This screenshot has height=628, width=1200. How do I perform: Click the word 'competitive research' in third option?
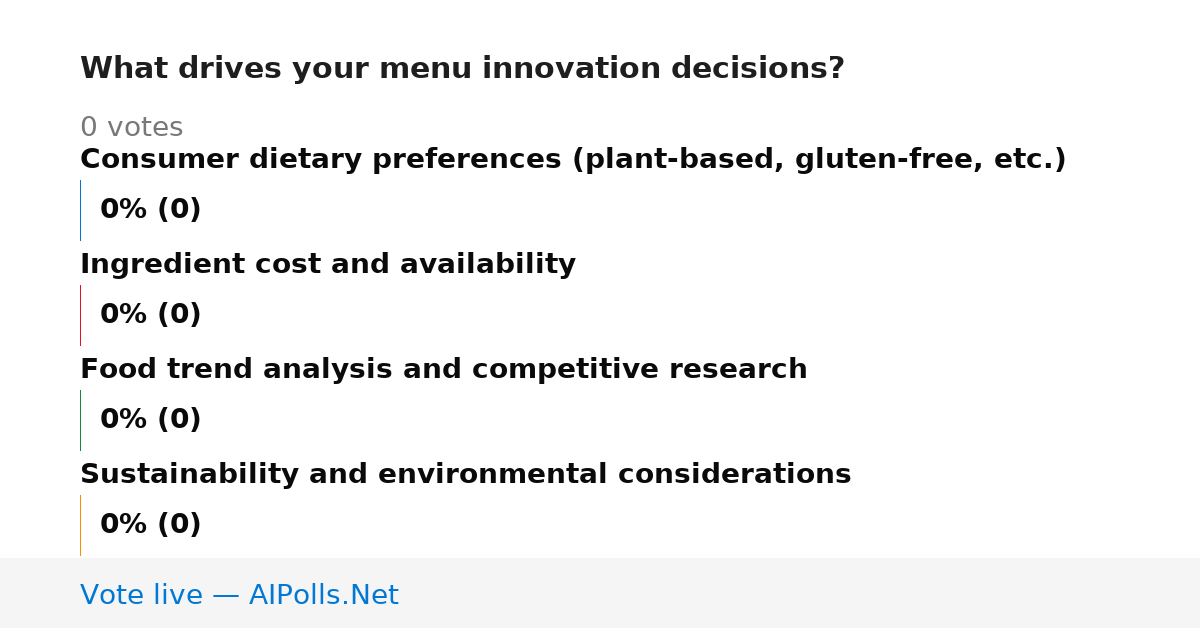point(639,370)
